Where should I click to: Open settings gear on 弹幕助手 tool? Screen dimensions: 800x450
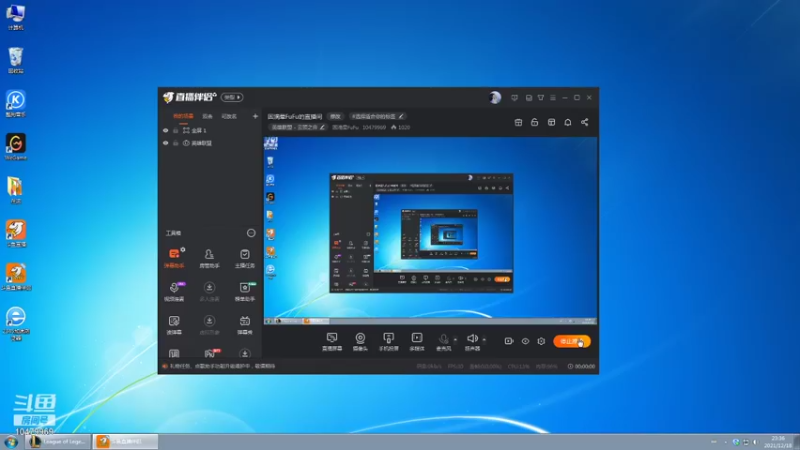click(183, 249)
